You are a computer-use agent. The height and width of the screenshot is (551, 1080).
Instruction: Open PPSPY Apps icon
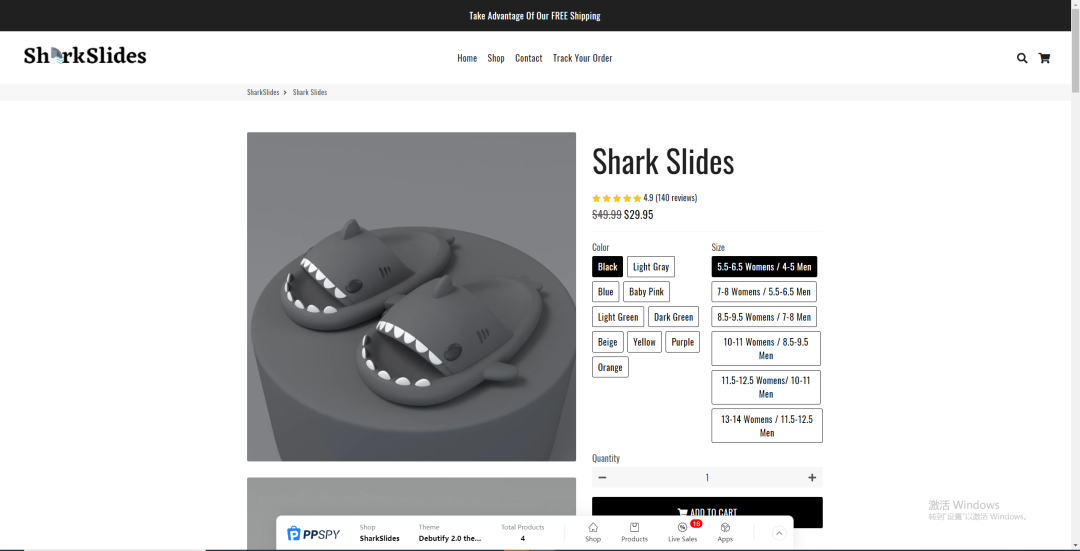coord(725,532)
